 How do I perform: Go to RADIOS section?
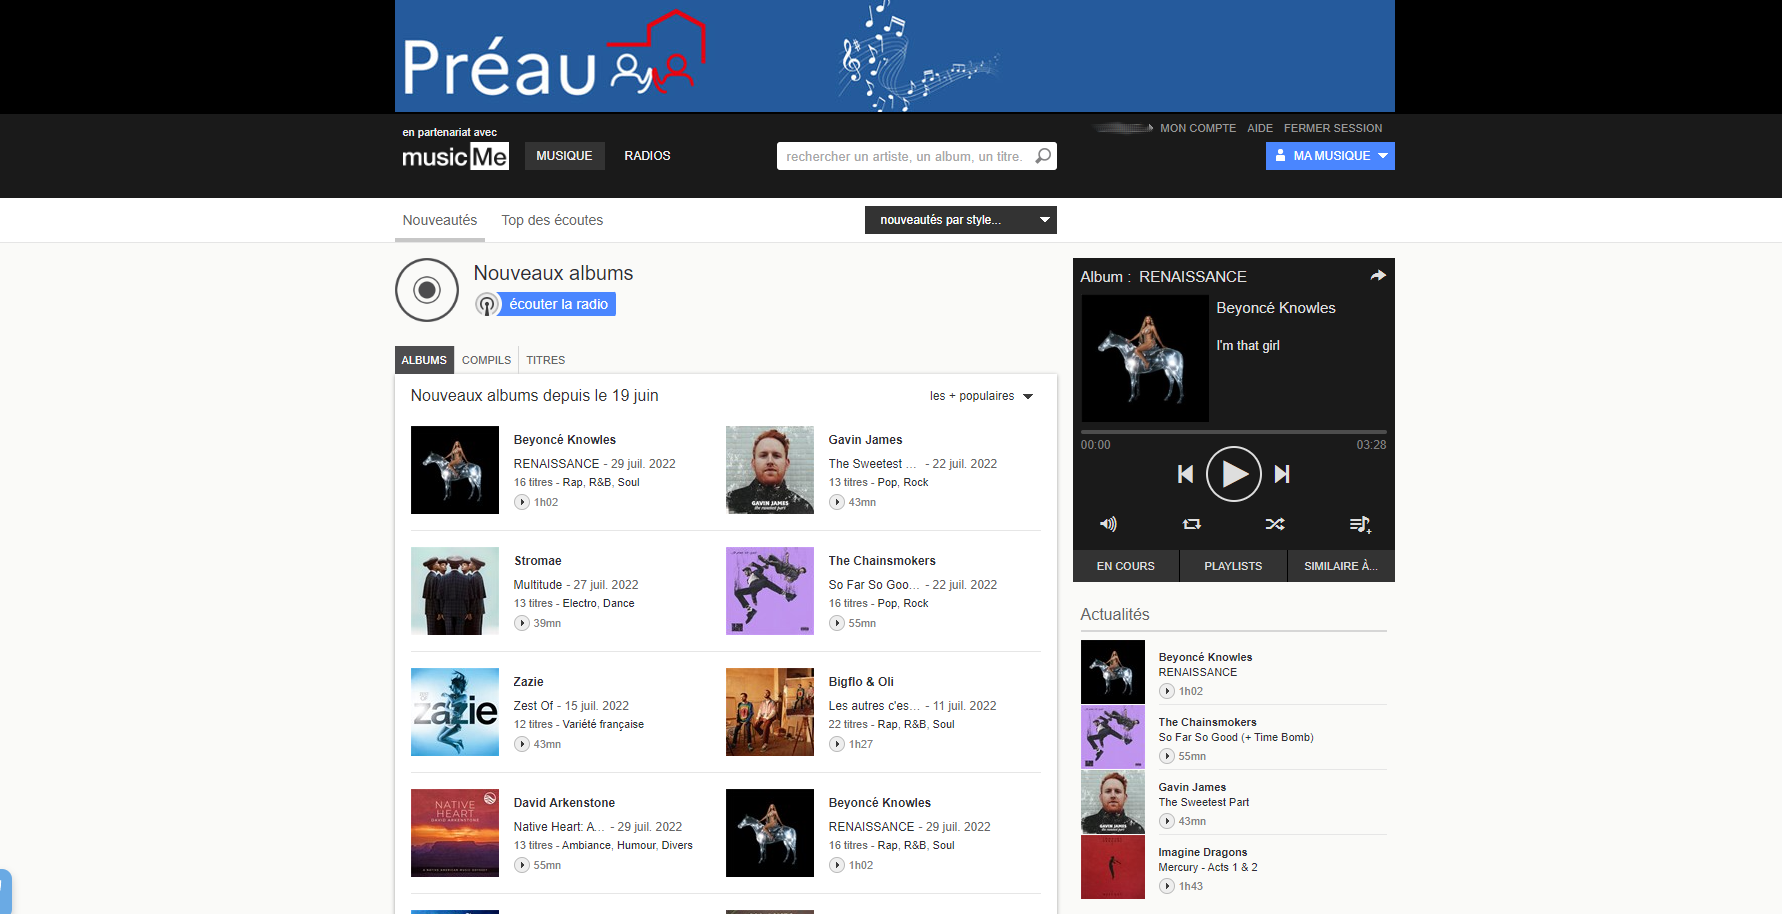click(647, 156)
